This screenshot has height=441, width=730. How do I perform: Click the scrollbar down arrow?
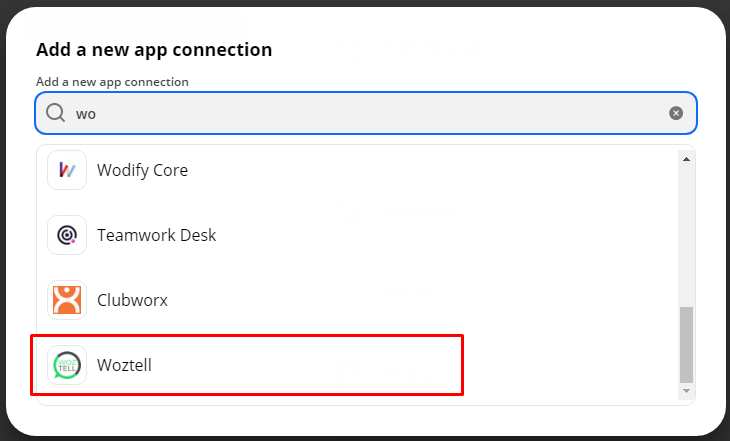[x=686, y=391]
